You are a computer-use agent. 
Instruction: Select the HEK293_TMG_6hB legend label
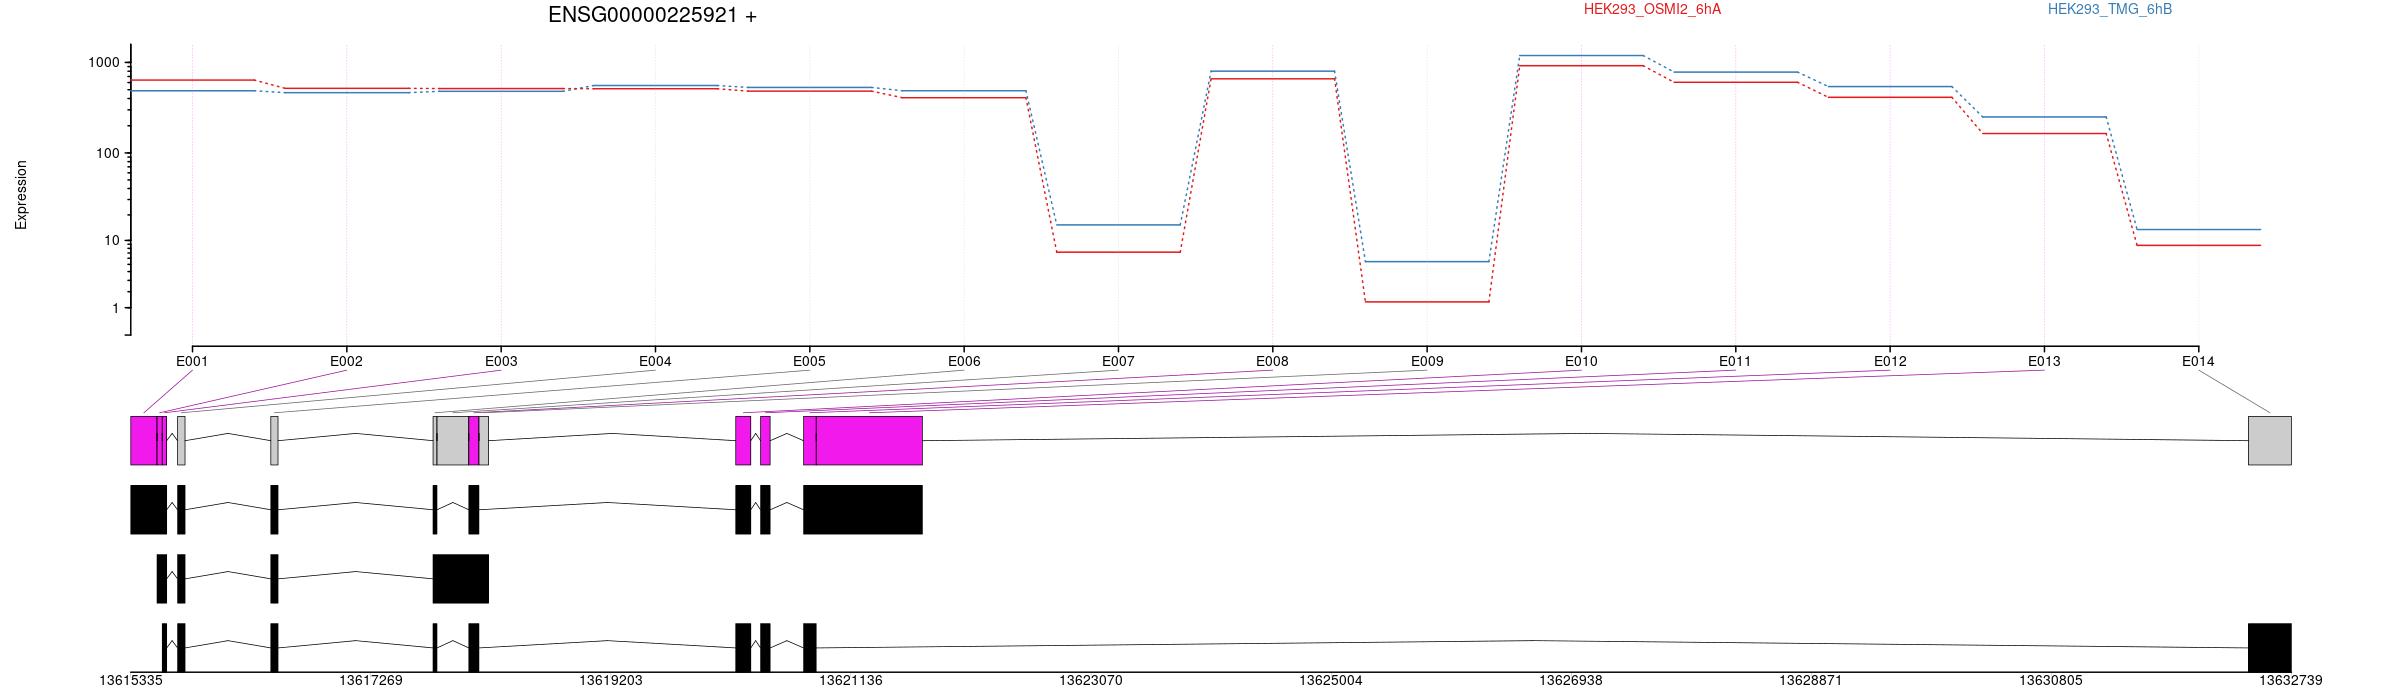click(x=2110, y=9)
